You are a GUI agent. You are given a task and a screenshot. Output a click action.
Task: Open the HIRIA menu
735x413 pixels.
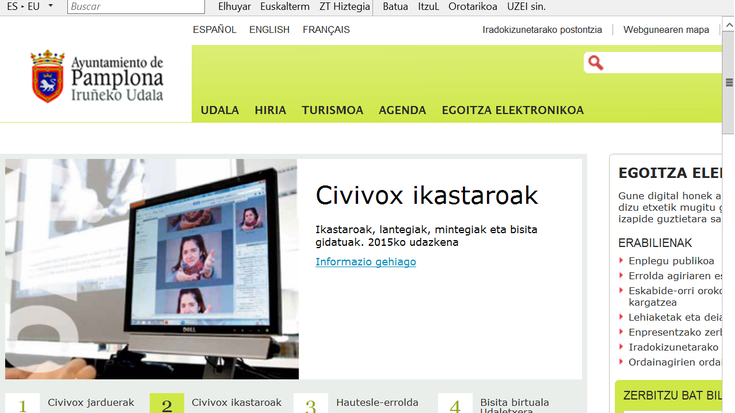270,110
